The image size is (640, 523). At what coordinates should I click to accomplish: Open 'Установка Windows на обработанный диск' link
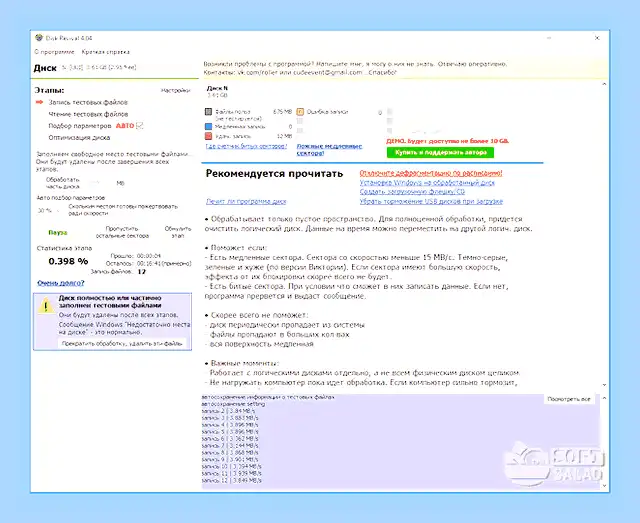pos(427,182)
